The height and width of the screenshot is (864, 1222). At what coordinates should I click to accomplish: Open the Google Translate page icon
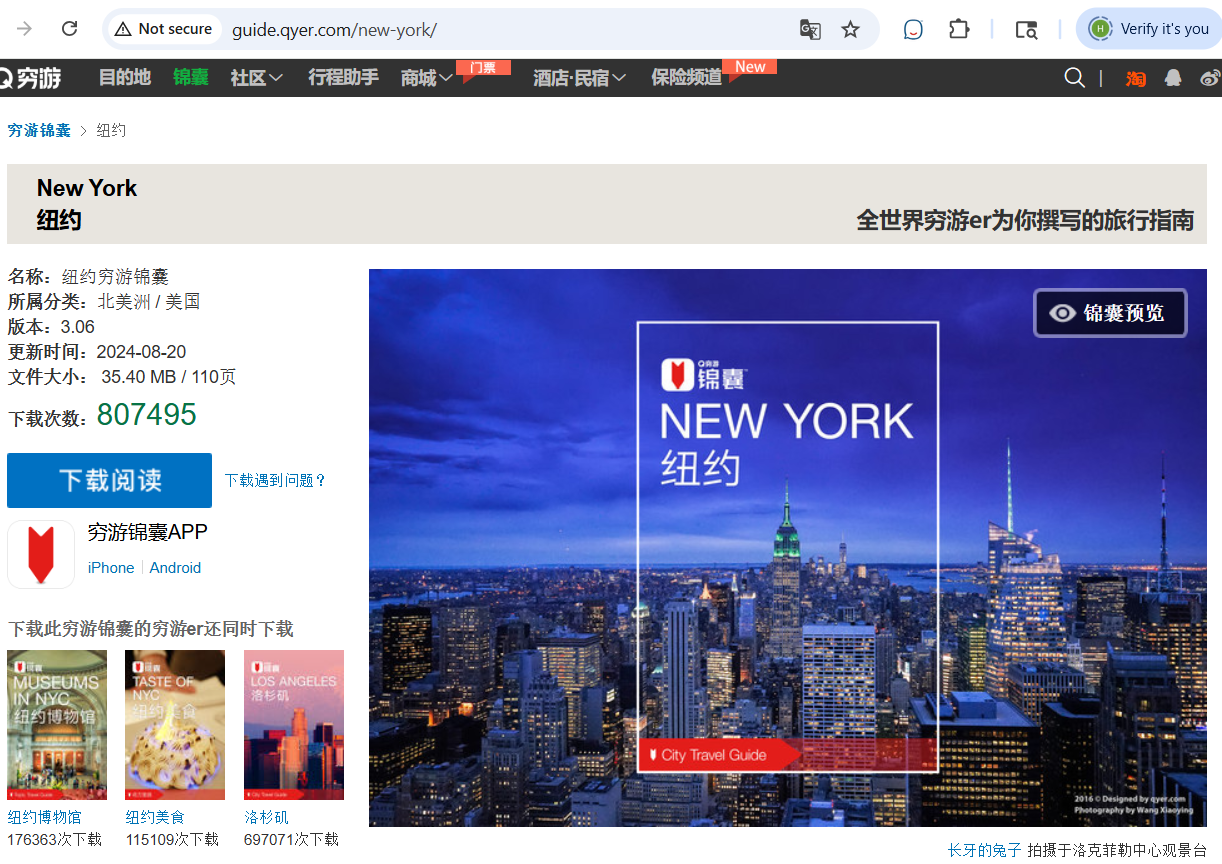[810, 30]
